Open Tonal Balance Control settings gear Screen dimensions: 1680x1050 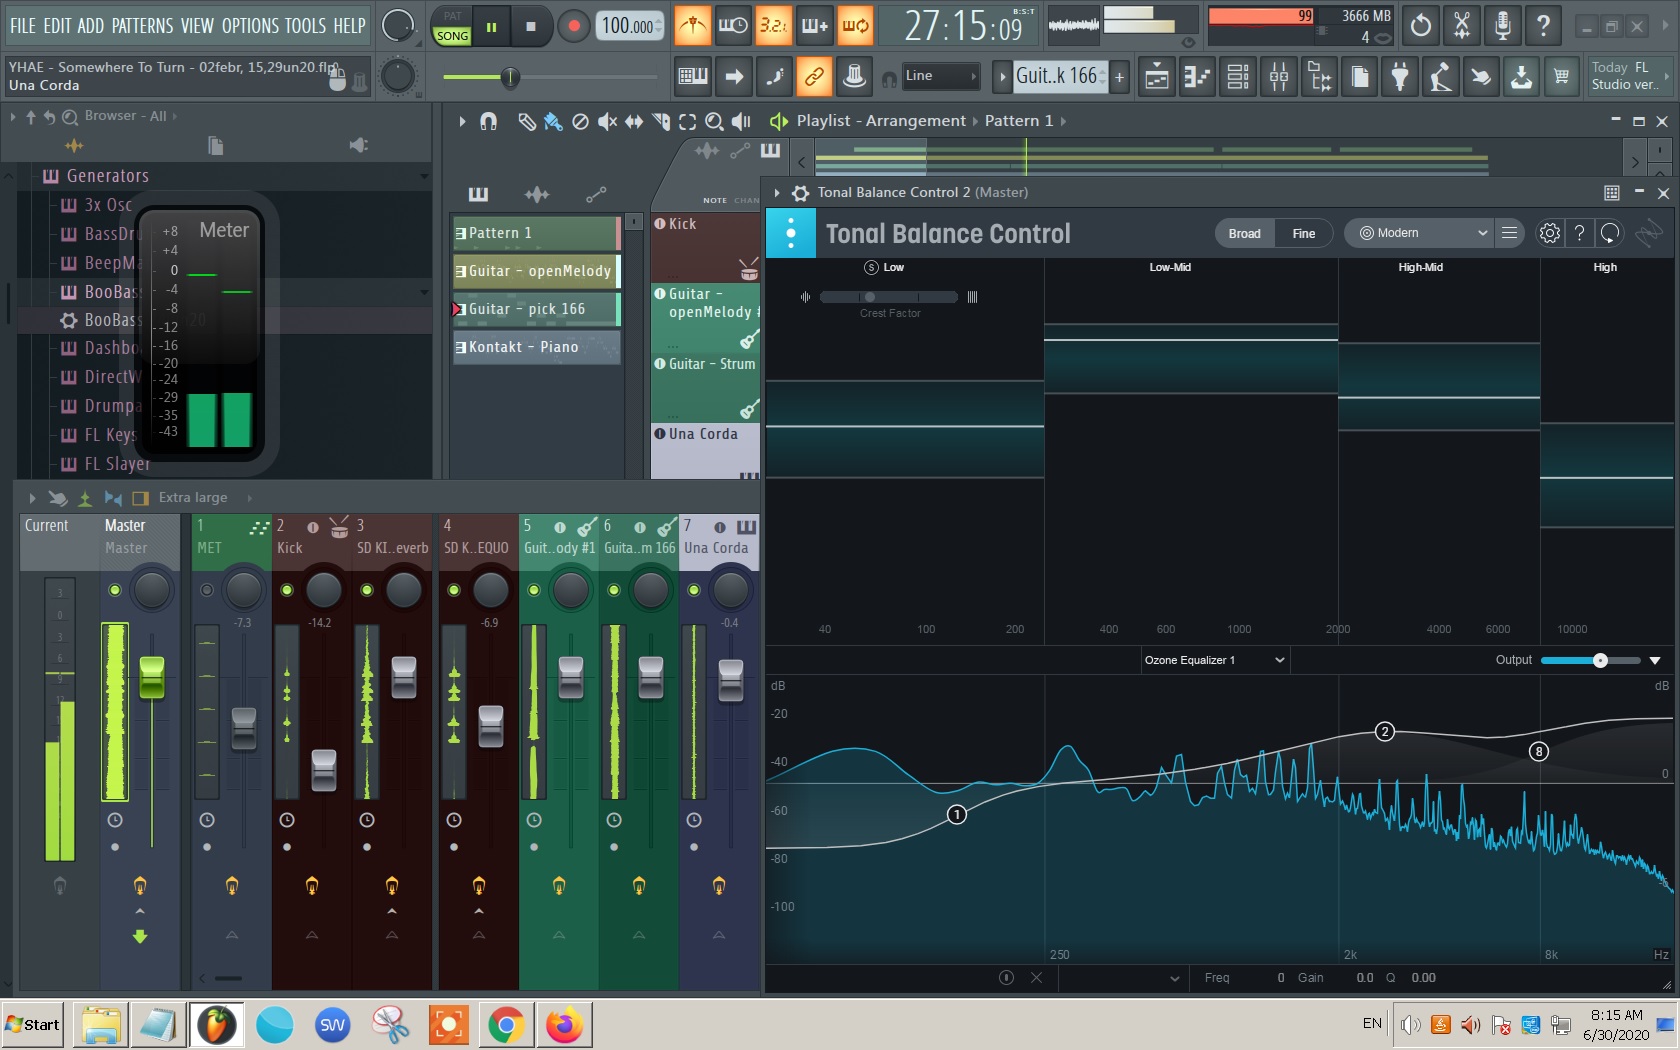pos(1549,233)
